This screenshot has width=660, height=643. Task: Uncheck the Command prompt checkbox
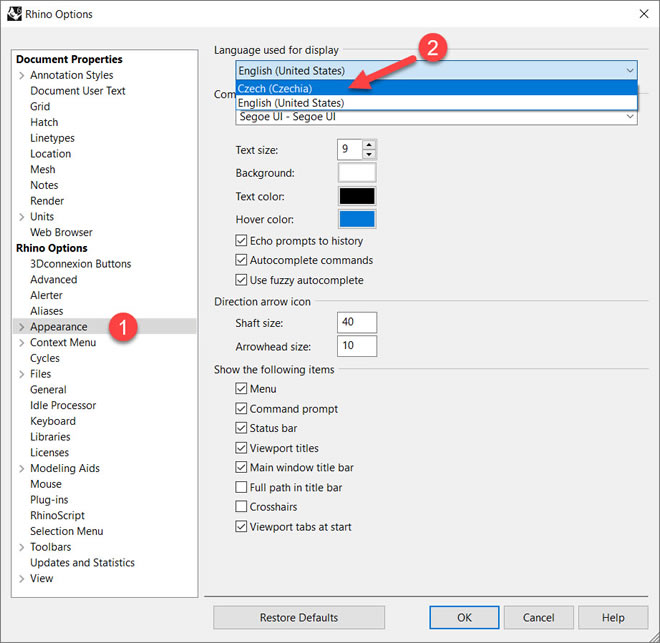(x=241, y=409)
